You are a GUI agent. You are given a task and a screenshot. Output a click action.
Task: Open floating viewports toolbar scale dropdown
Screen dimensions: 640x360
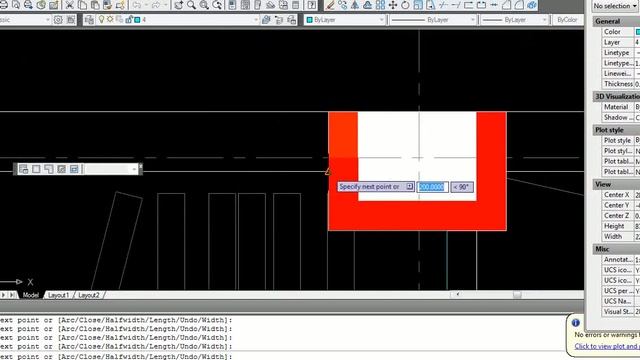(134, 169)
